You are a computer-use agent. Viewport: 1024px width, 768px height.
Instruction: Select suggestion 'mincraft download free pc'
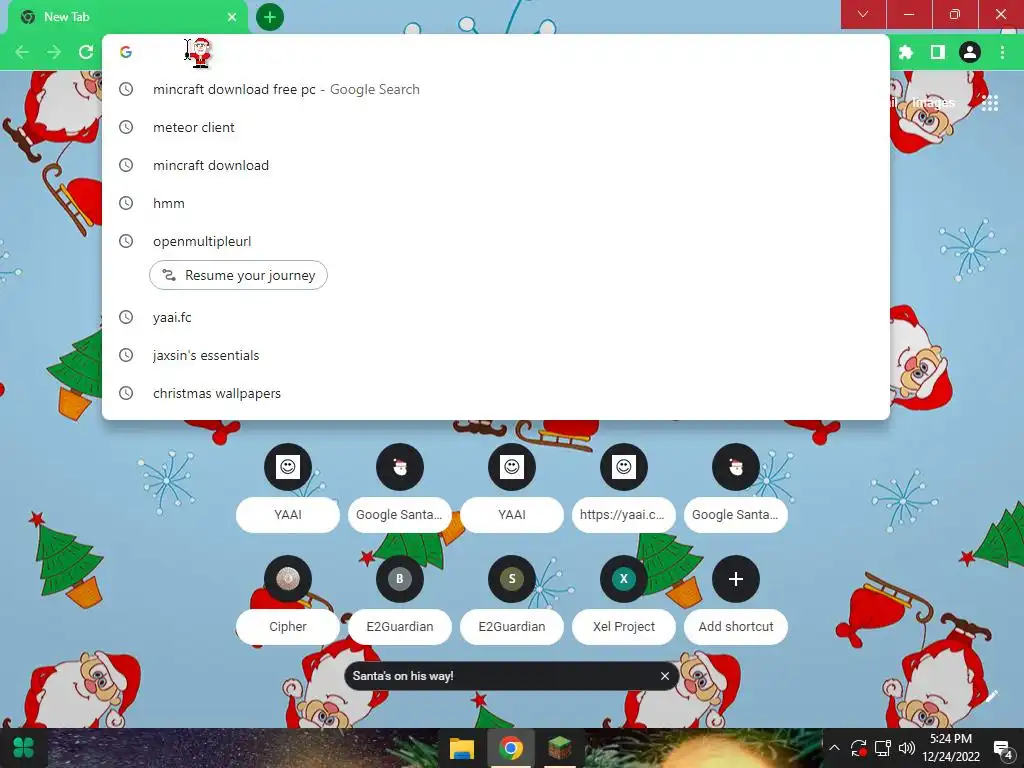click(x=496, y=89)
